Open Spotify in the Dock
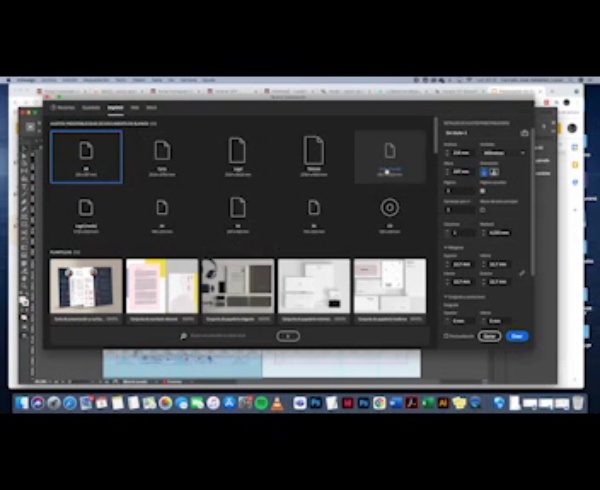This screenshot has height=490, width=600. [x=261, y=403]
